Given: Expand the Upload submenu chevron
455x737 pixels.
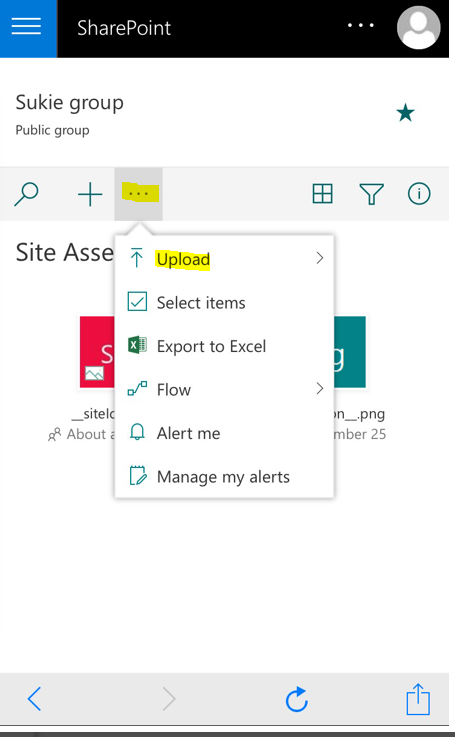Looking at the screenshot, I should 320,258.
